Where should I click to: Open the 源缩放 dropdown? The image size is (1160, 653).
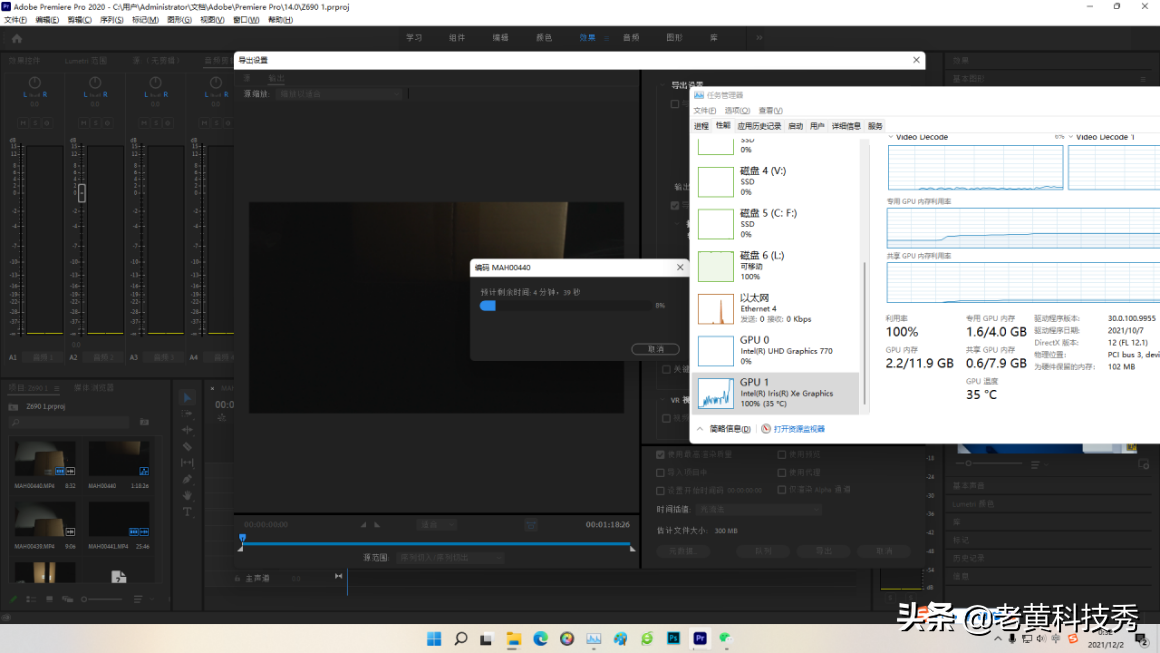[339, 94]
